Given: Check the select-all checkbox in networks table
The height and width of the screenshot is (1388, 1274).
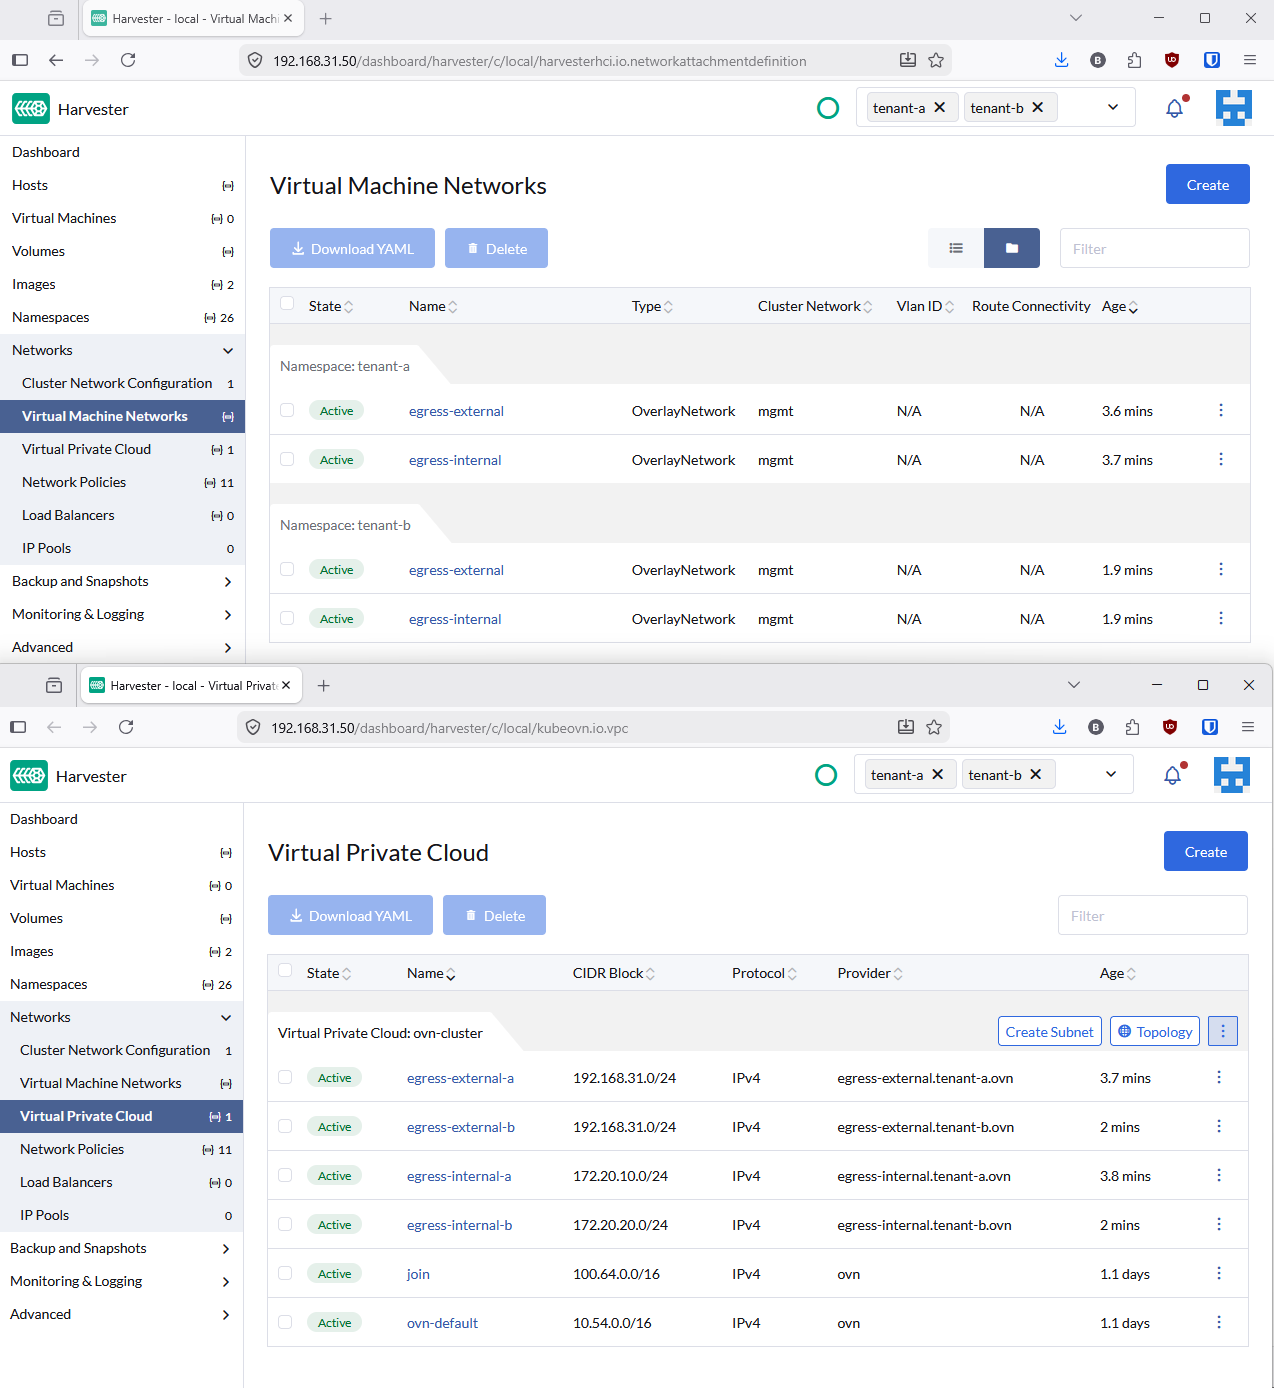Looking at the screenshot, I should point(287,305).
